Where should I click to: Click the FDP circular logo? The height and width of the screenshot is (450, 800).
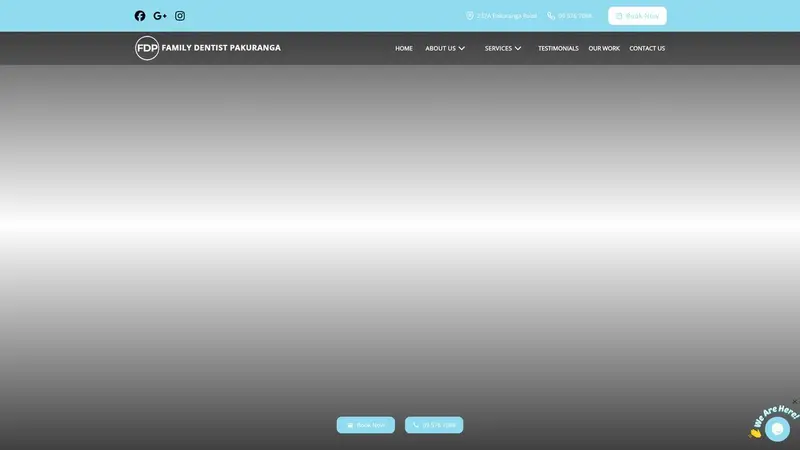(x=147, y=48)
